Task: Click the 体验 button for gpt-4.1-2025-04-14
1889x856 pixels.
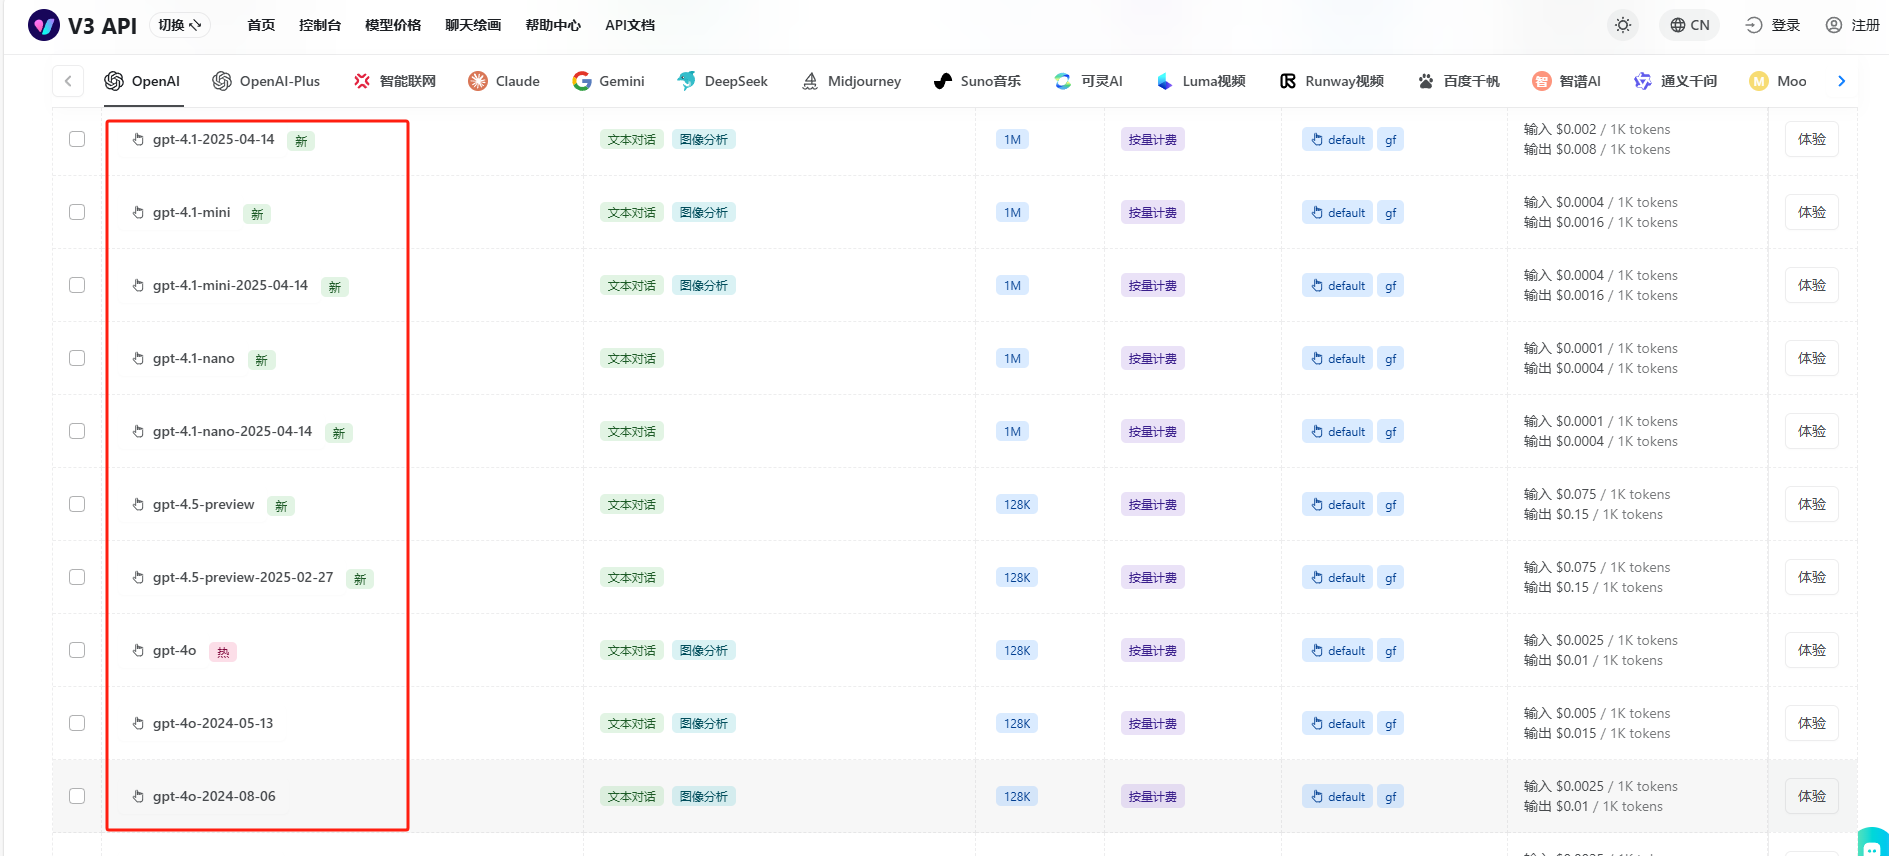Action: 1811,139
